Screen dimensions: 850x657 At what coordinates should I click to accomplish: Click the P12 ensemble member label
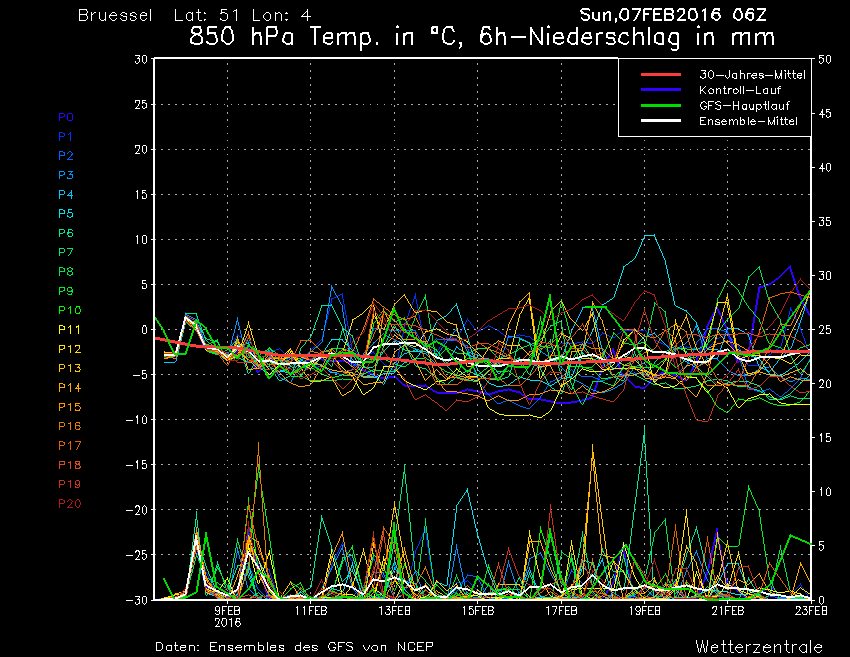[x=70, y=349]
